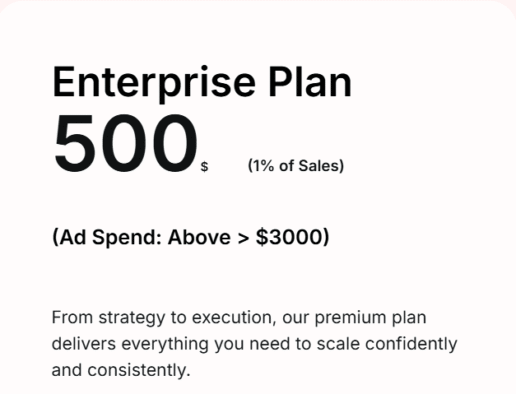Image resolution: width=516 pixels, height=394 pixels.
Task: Click the word Above in Ad Spend line
Action: click(x=199, y=237)
